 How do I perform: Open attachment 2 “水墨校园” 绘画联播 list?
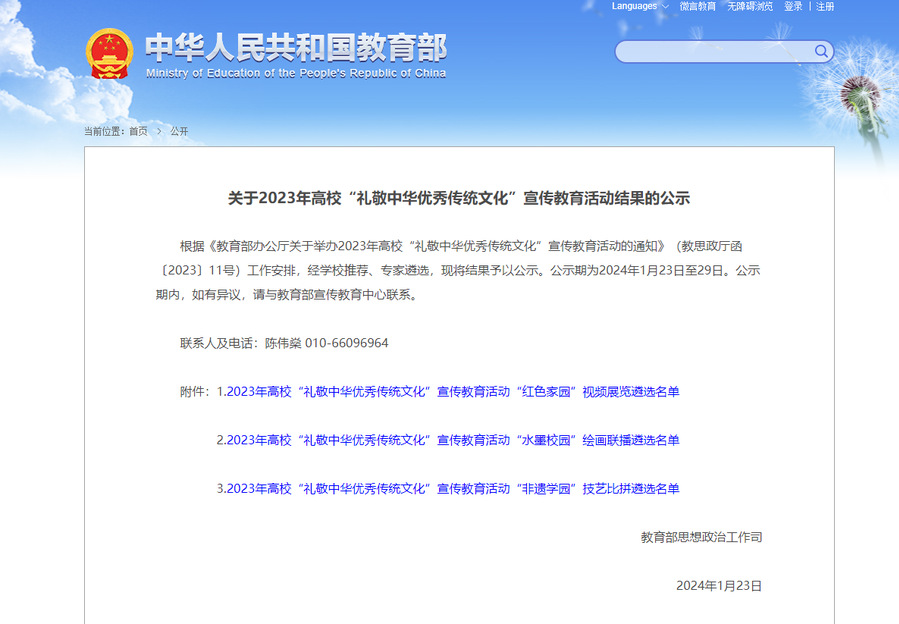tap(448, 440)
